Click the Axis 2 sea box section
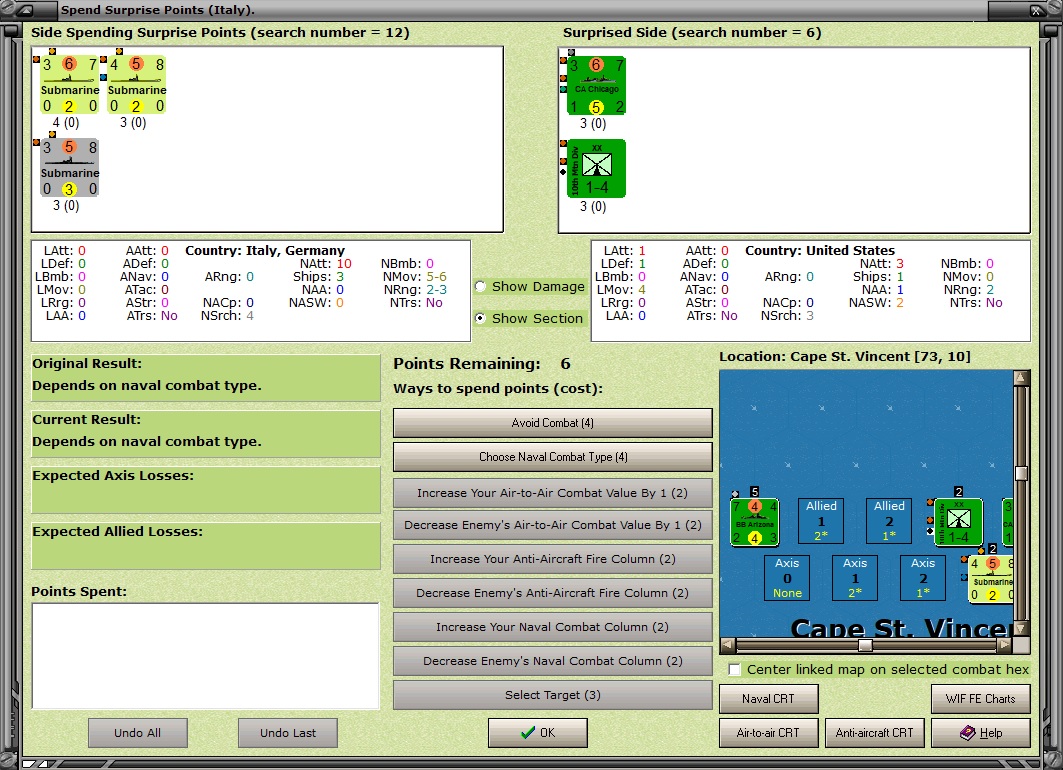The height and width of the screenshot is (770, 1063). point(923,578)
